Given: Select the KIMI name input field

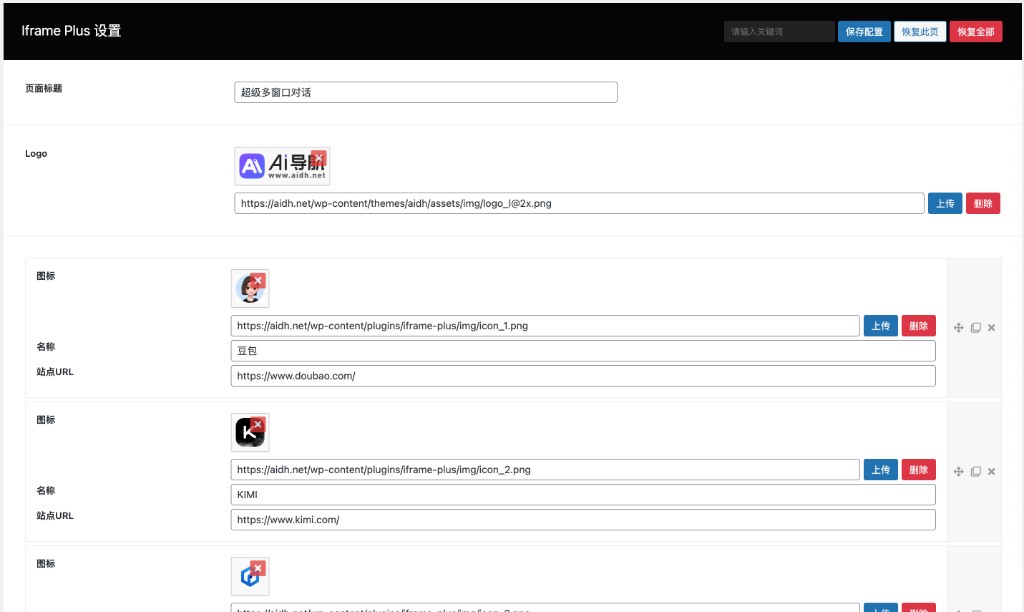Looking at the screenshot, I should coord(582,495).
